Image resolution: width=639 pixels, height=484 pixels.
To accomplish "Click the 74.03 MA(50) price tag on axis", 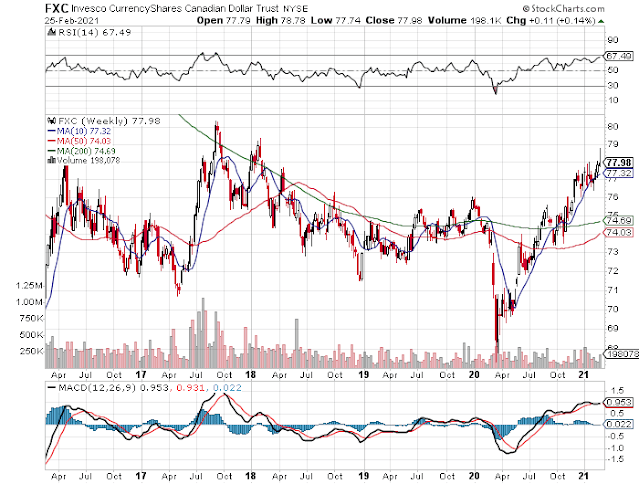I will [x=619, y=232].
